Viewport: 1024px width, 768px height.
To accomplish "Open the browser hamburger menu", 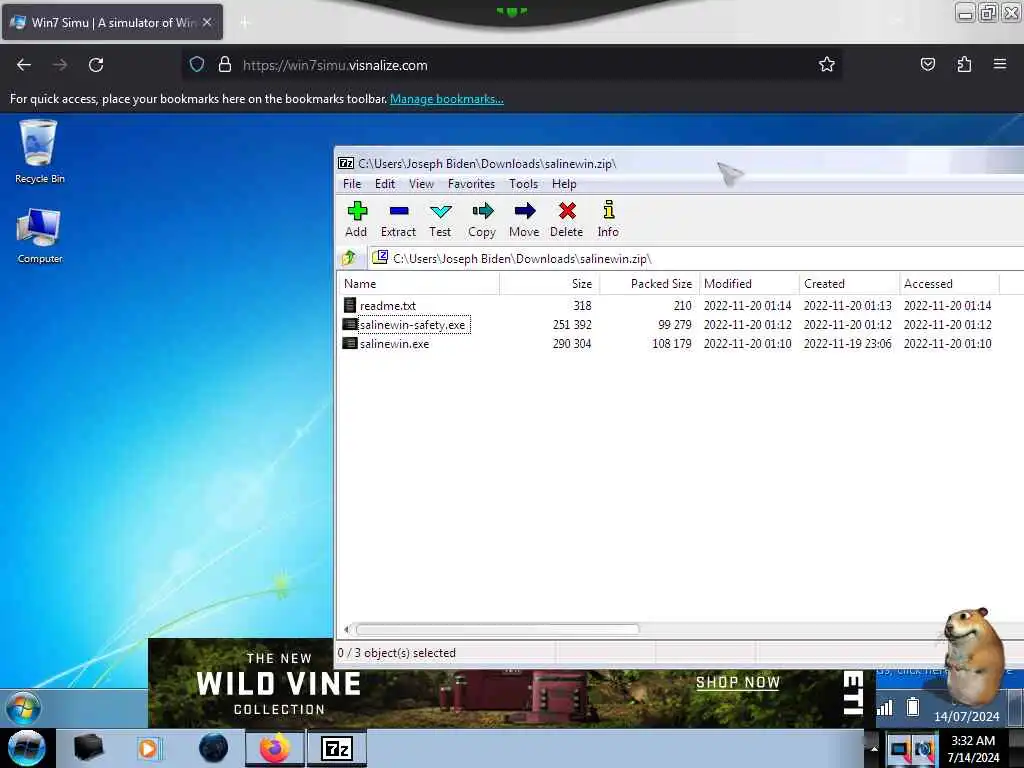I will [x=1000, y=64].
